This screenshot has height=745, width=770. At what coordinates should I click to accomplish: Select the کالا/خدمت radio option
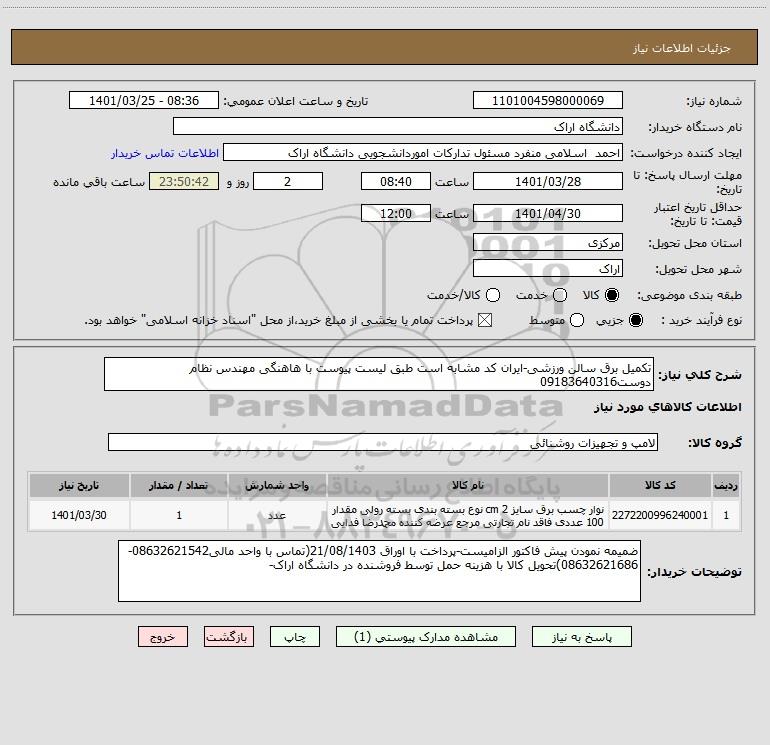[x=493, y=295]
